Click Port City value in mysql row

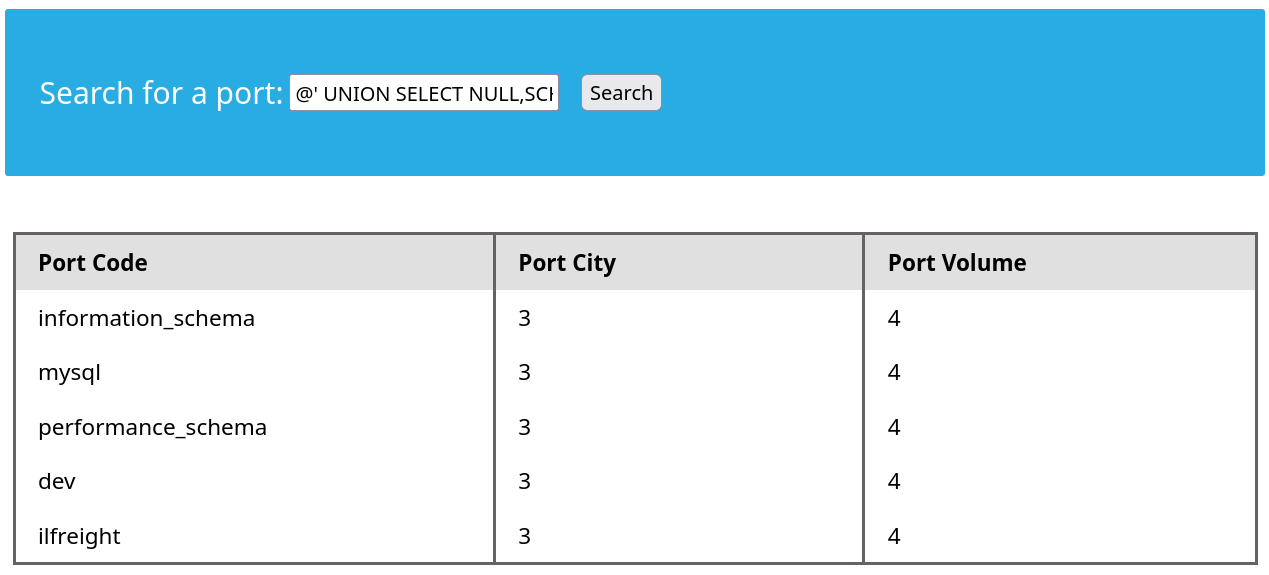pos(525,372)
